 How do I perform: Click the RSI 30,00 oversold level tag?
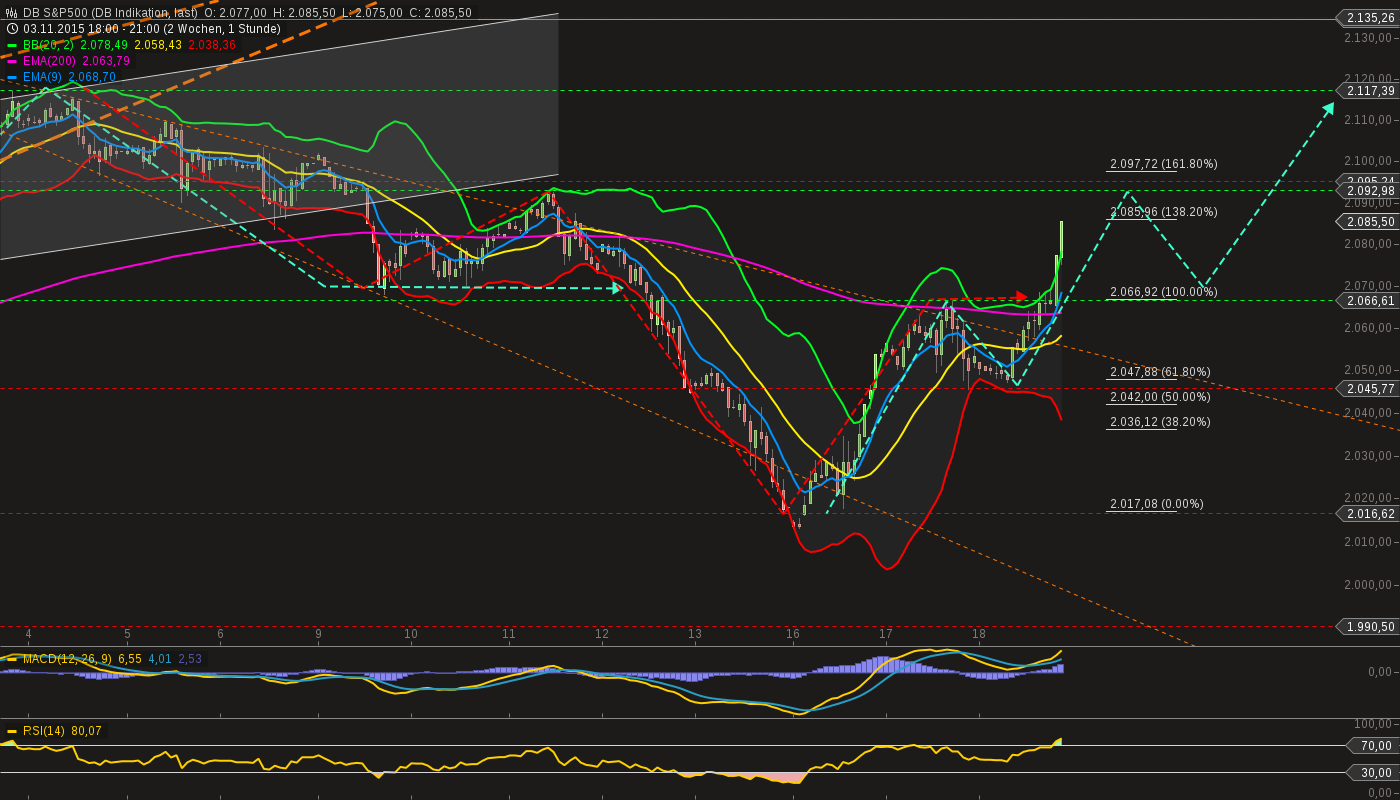point(1371,773)
